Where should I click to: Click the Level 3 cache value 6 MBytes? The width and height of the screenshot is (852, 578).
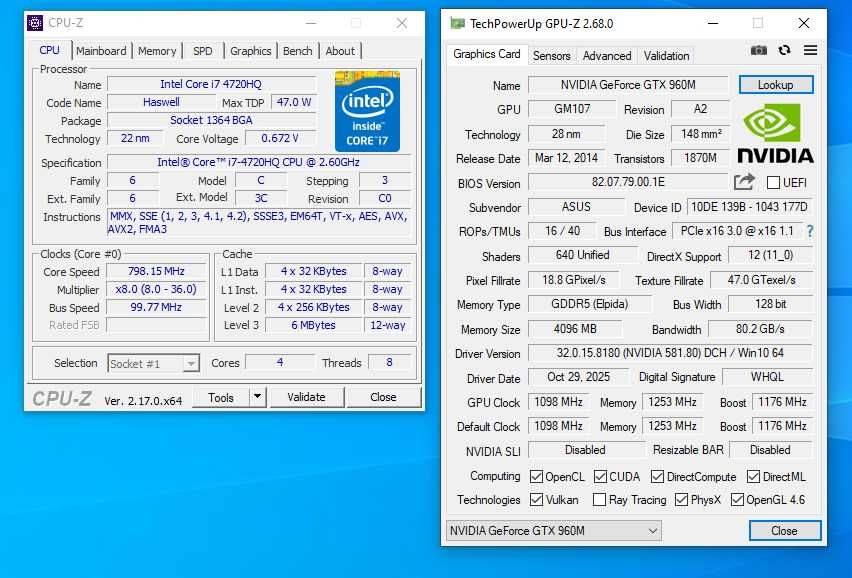tap(314, 325)
